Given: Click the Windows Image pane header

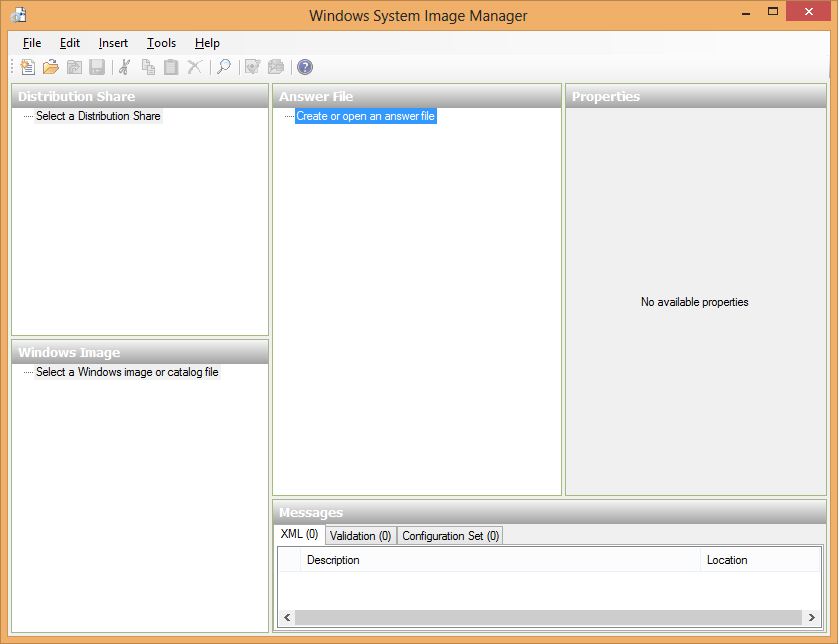Looking at the screenshot, I should click(x=140, y=352).
